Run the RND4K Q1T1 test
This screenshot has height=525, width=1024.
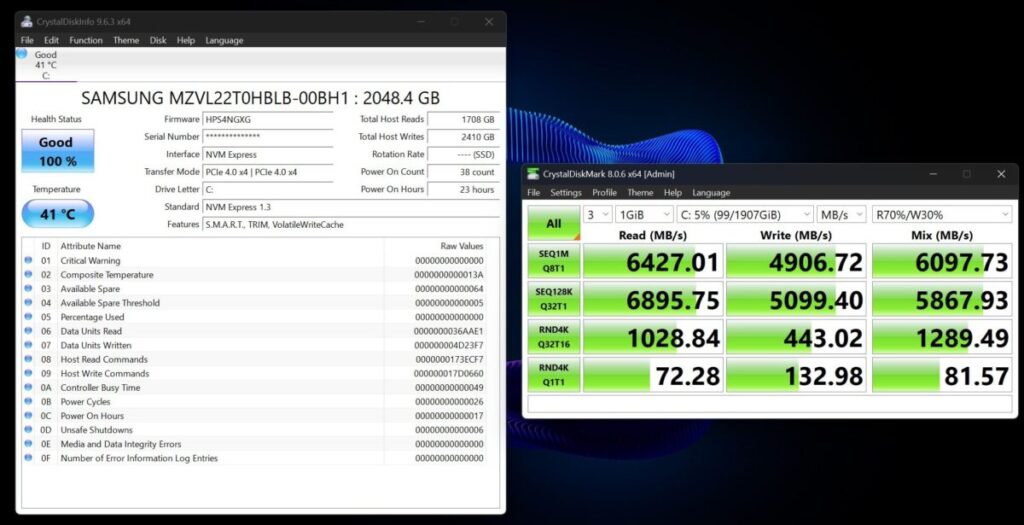click(554, 375)
